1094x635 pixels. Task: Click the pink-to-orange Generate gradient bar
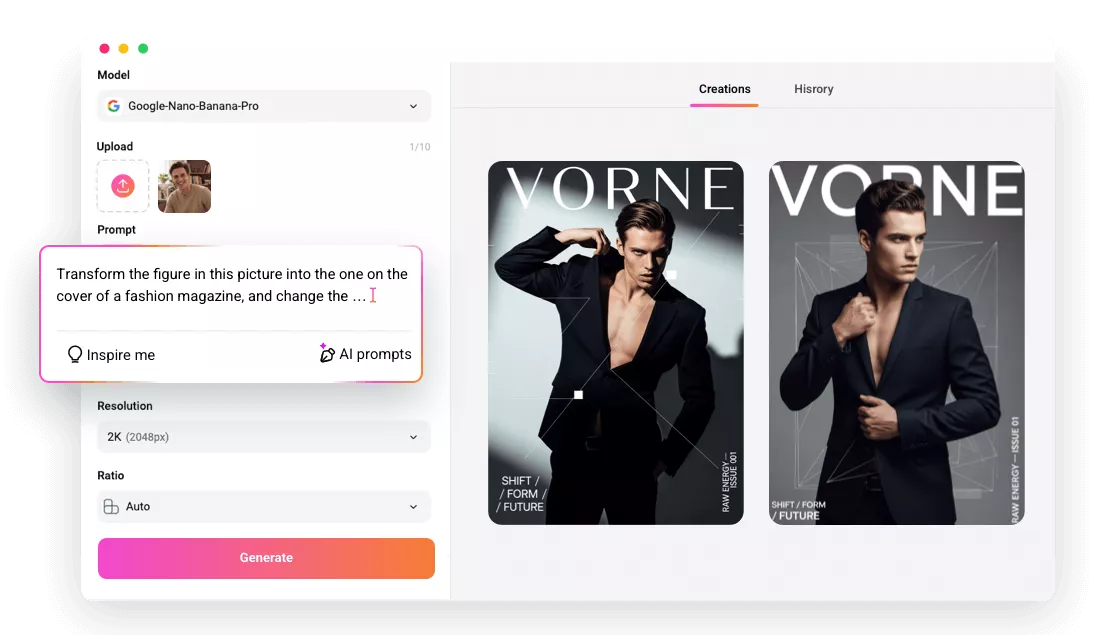(x=265, y=558)
